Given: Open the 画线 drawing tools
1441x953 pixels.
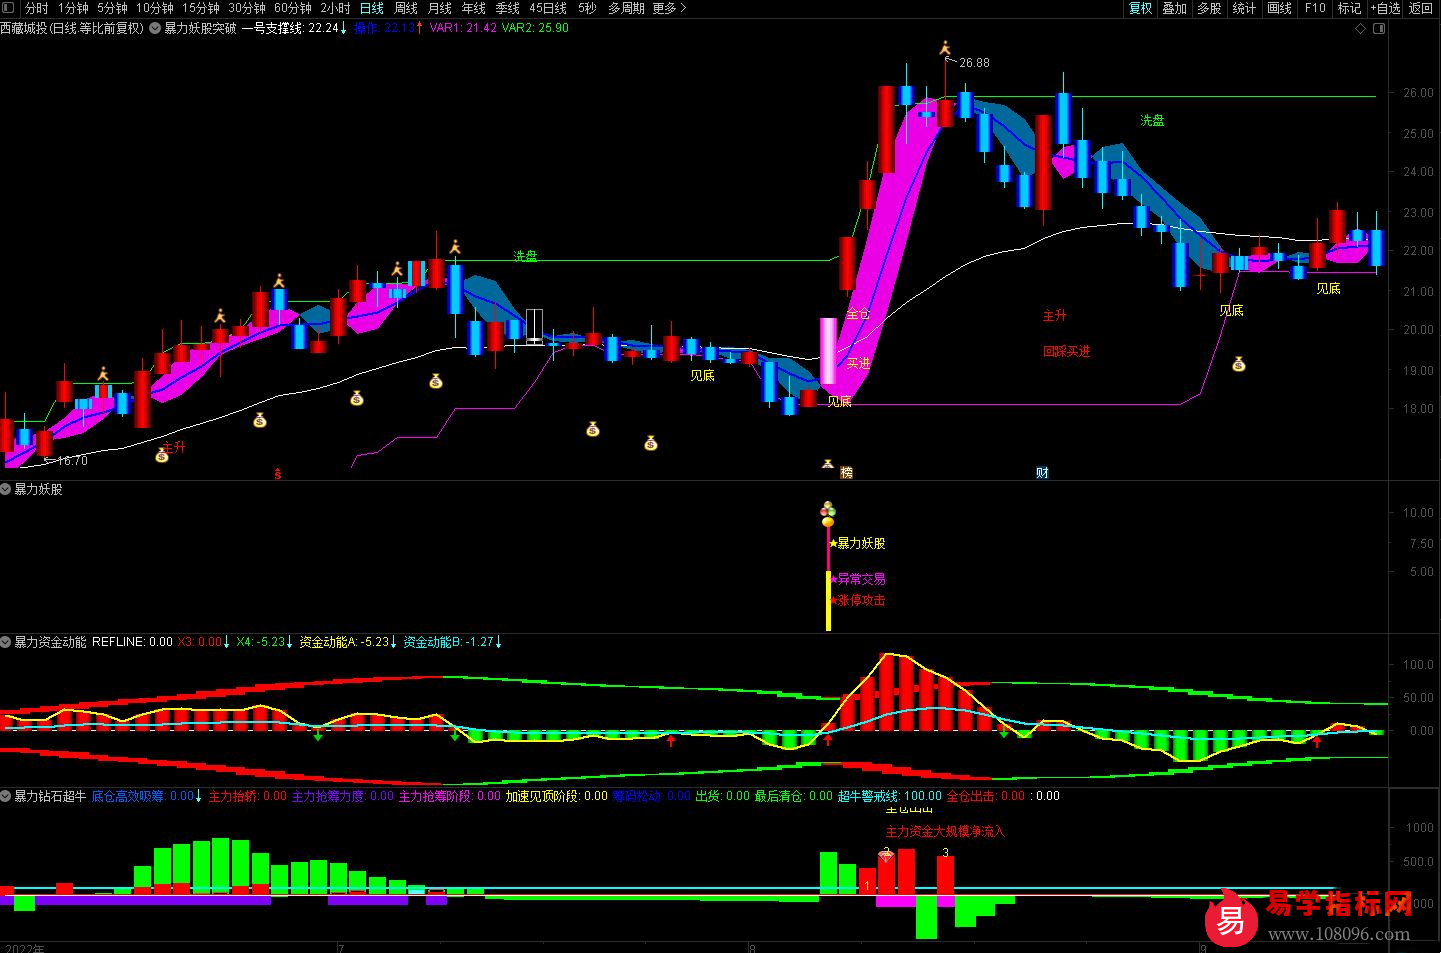Looking at the screenshot, I should click(x=1280, y=8).
